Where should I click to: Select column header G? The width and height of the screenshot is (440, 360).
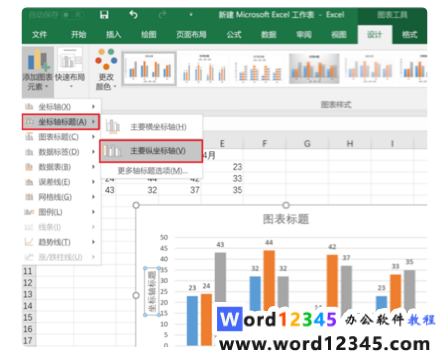click(307, 144)
